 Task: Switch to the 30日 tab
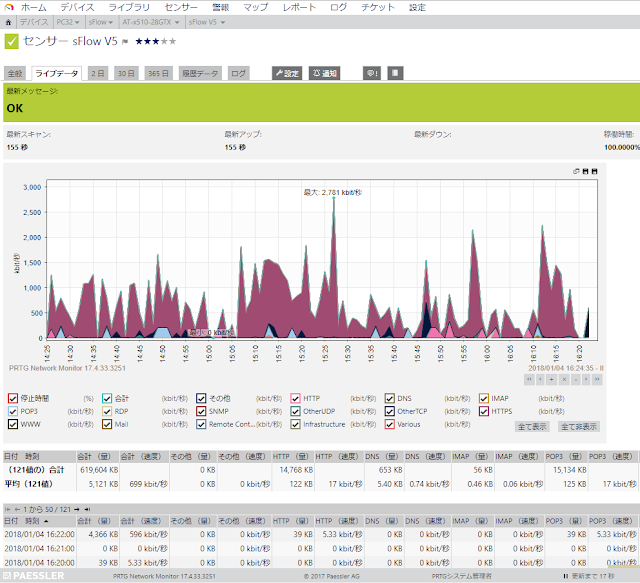[126, 73]
